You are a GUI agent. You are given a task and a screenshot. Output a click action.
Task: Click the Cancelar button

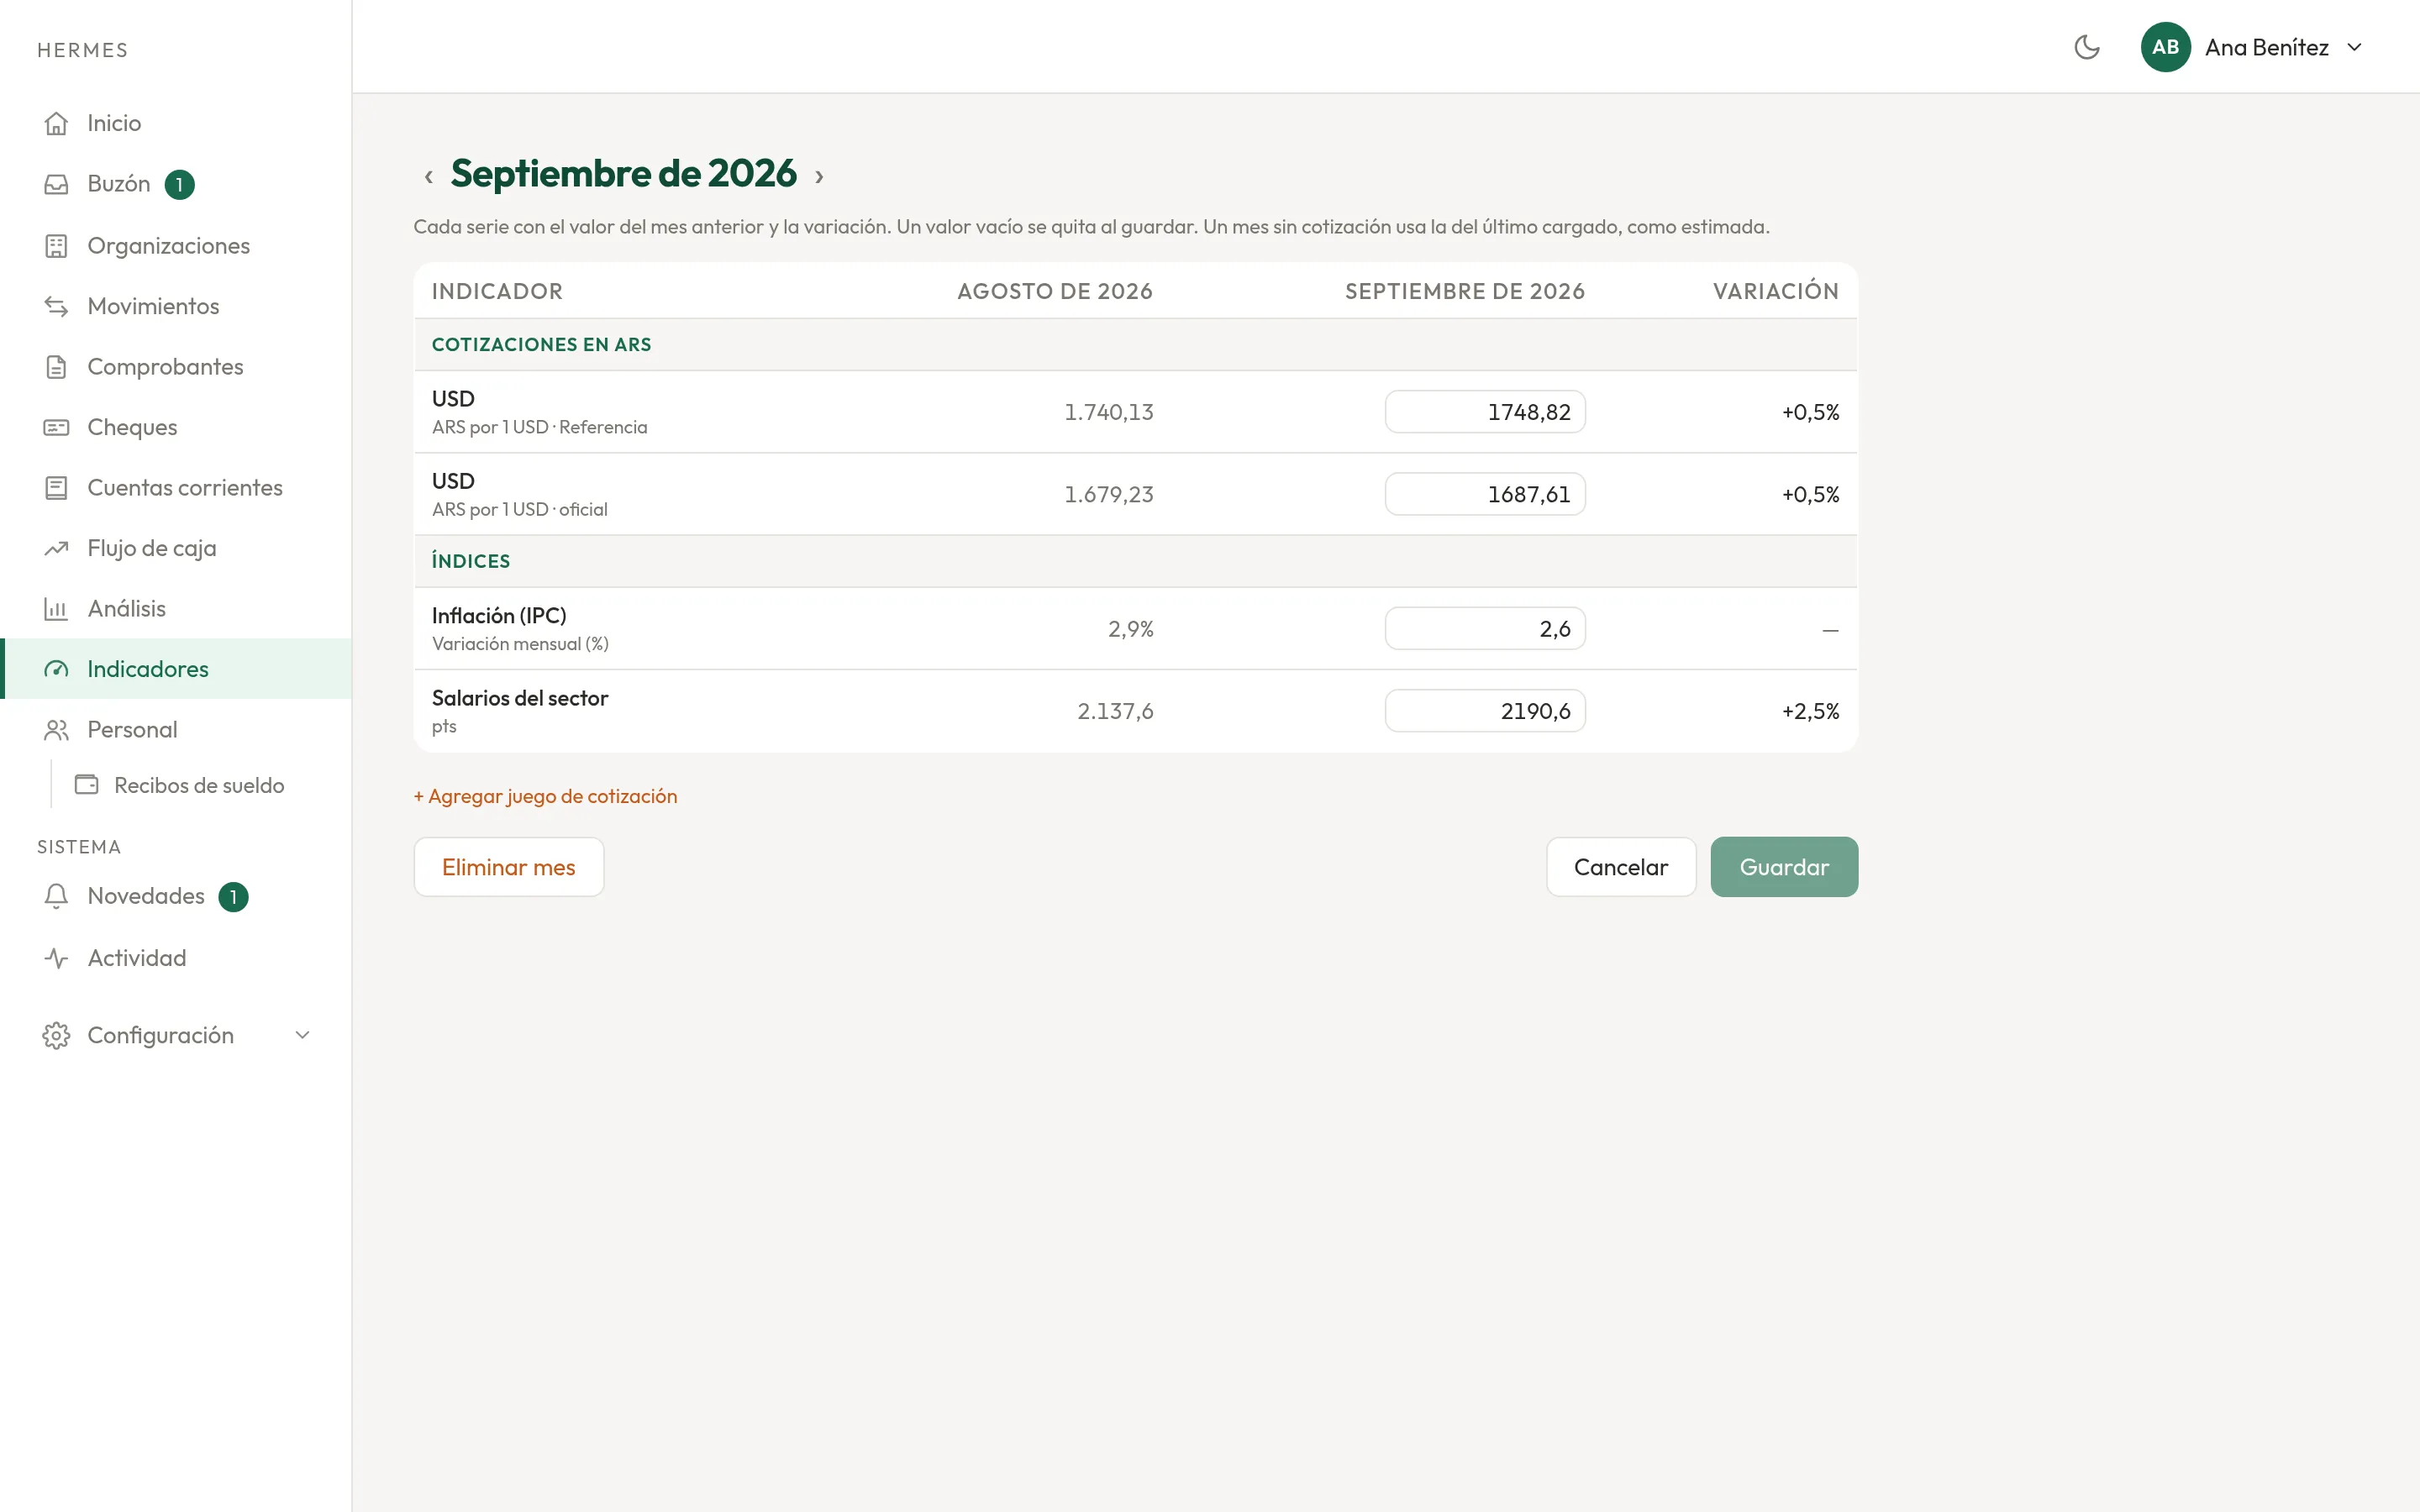point(1621,867)
